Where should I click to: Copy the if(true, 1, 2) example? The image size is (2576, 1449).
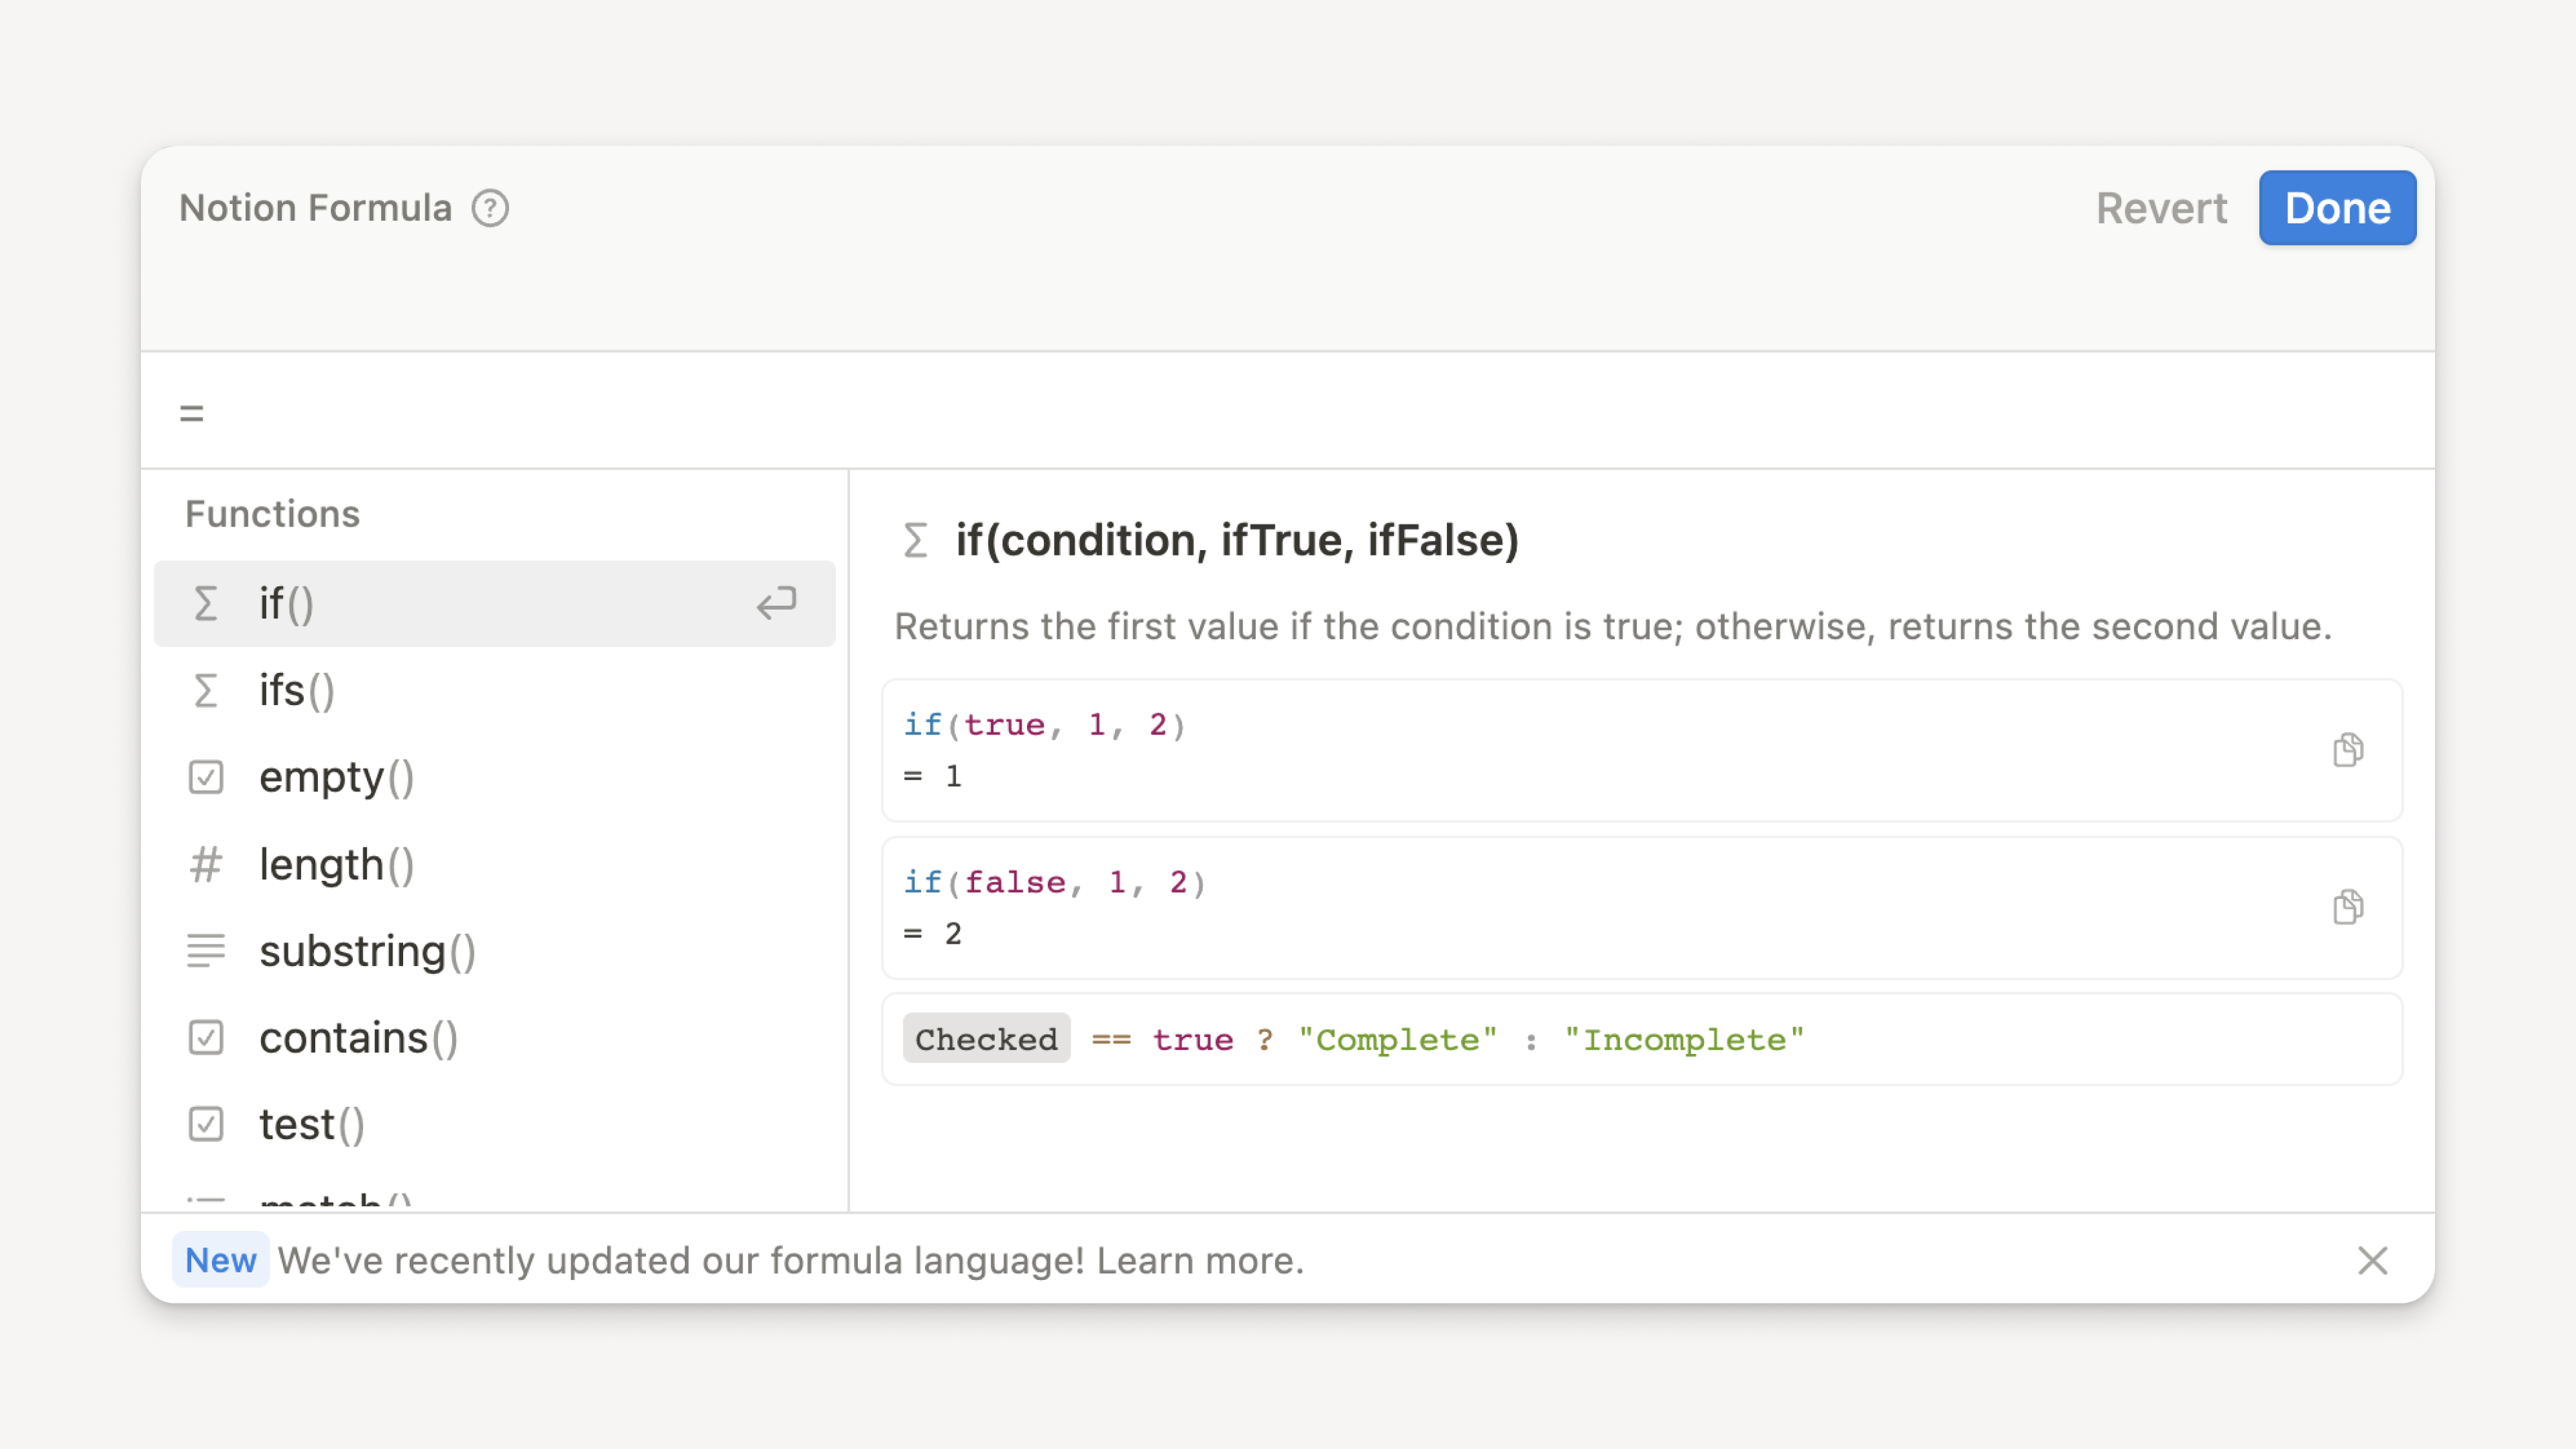coord(2349,750)
